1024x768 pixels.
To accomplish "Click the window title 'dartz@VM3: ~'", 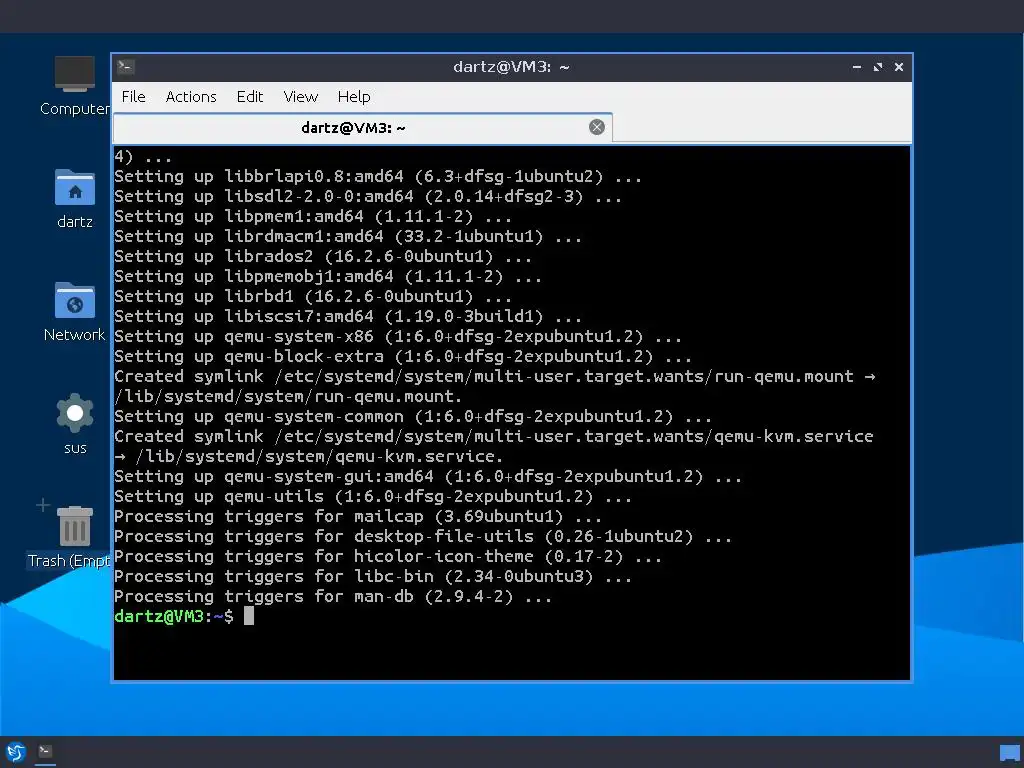I will (x=511, y=67).
